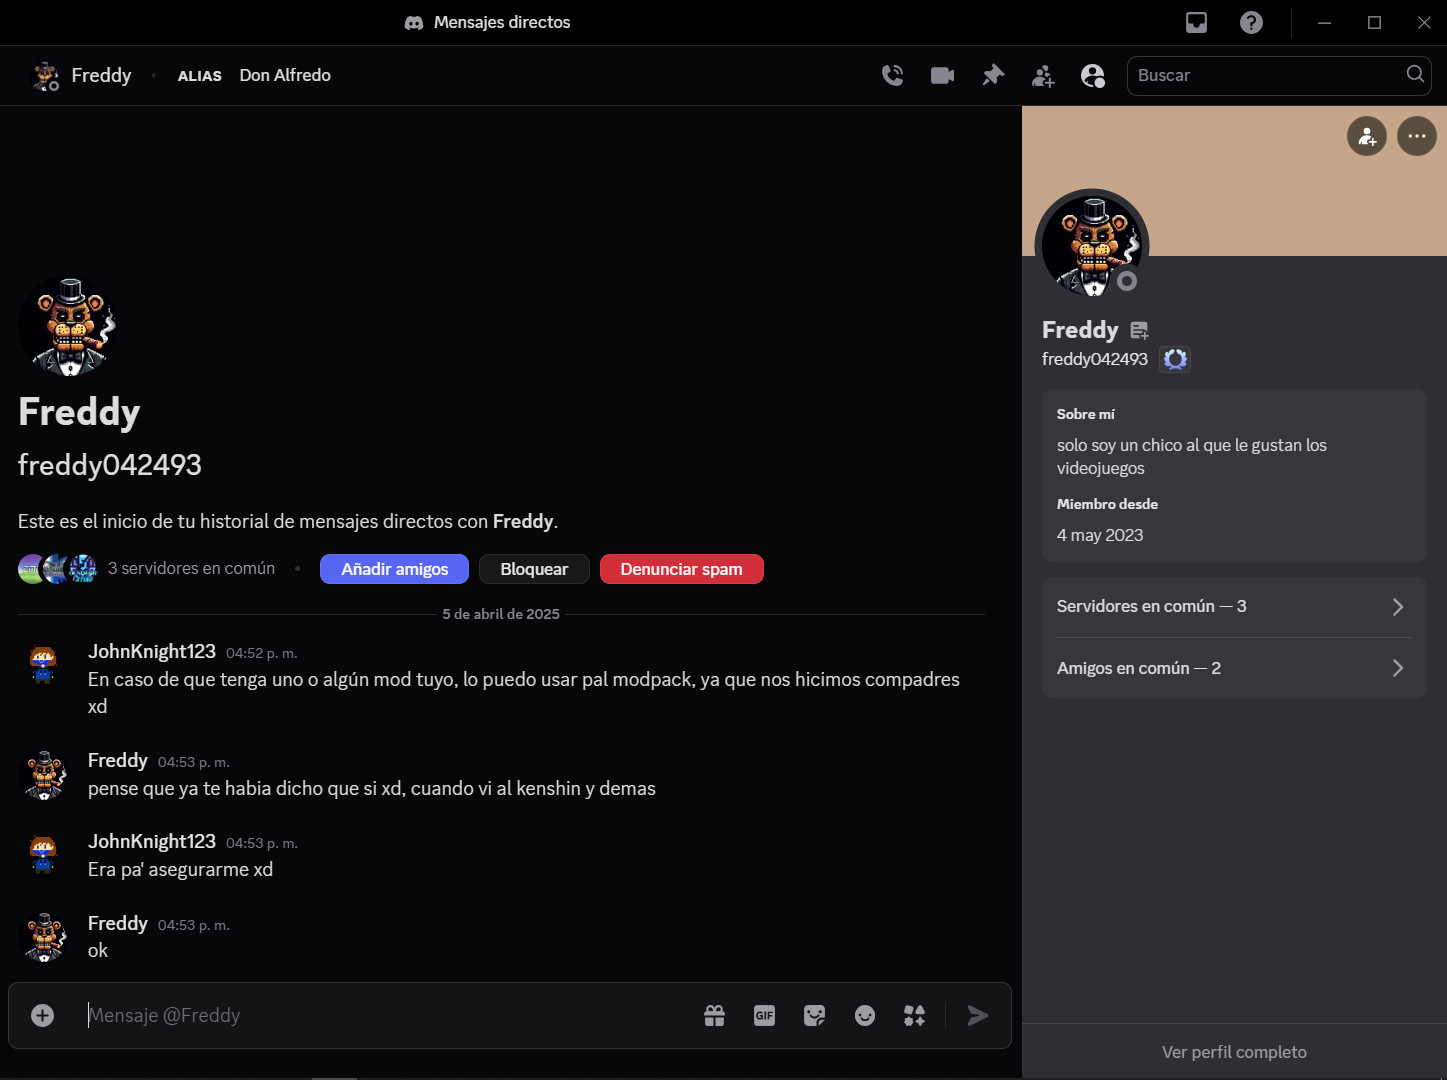The height and width of the screenshot is (1080, 1447).
Task: Open Ver perfil completo link
Action: (1234, 1052)
